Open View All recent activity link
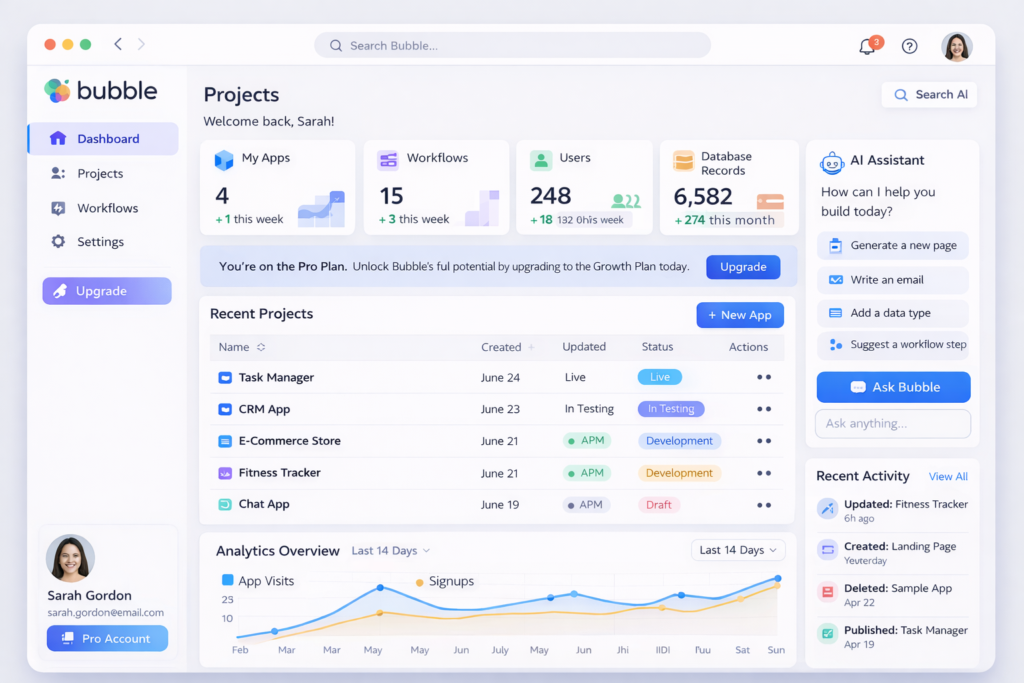The image size is (1024, 683). pos(948,477)
